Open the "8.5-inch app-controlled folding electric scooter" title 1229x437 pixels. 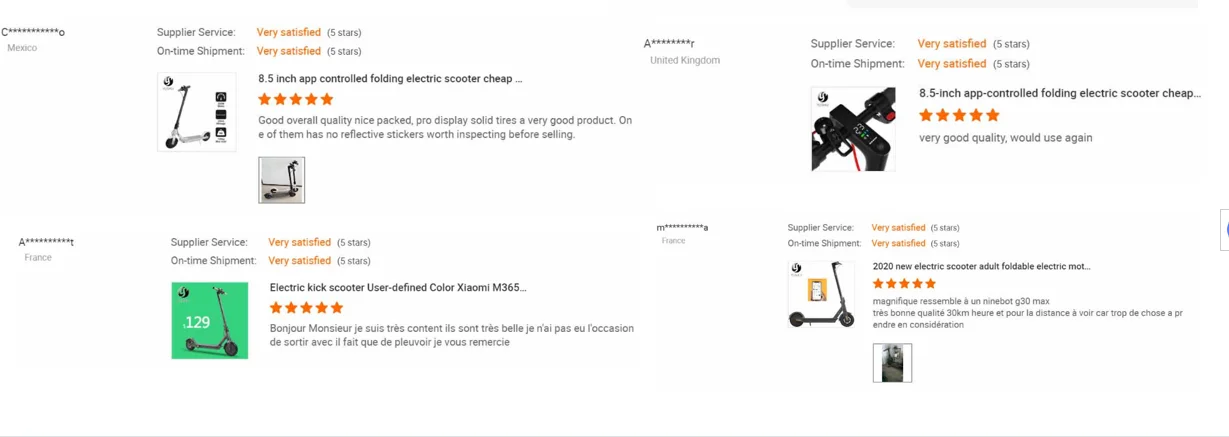(1059, 93)
